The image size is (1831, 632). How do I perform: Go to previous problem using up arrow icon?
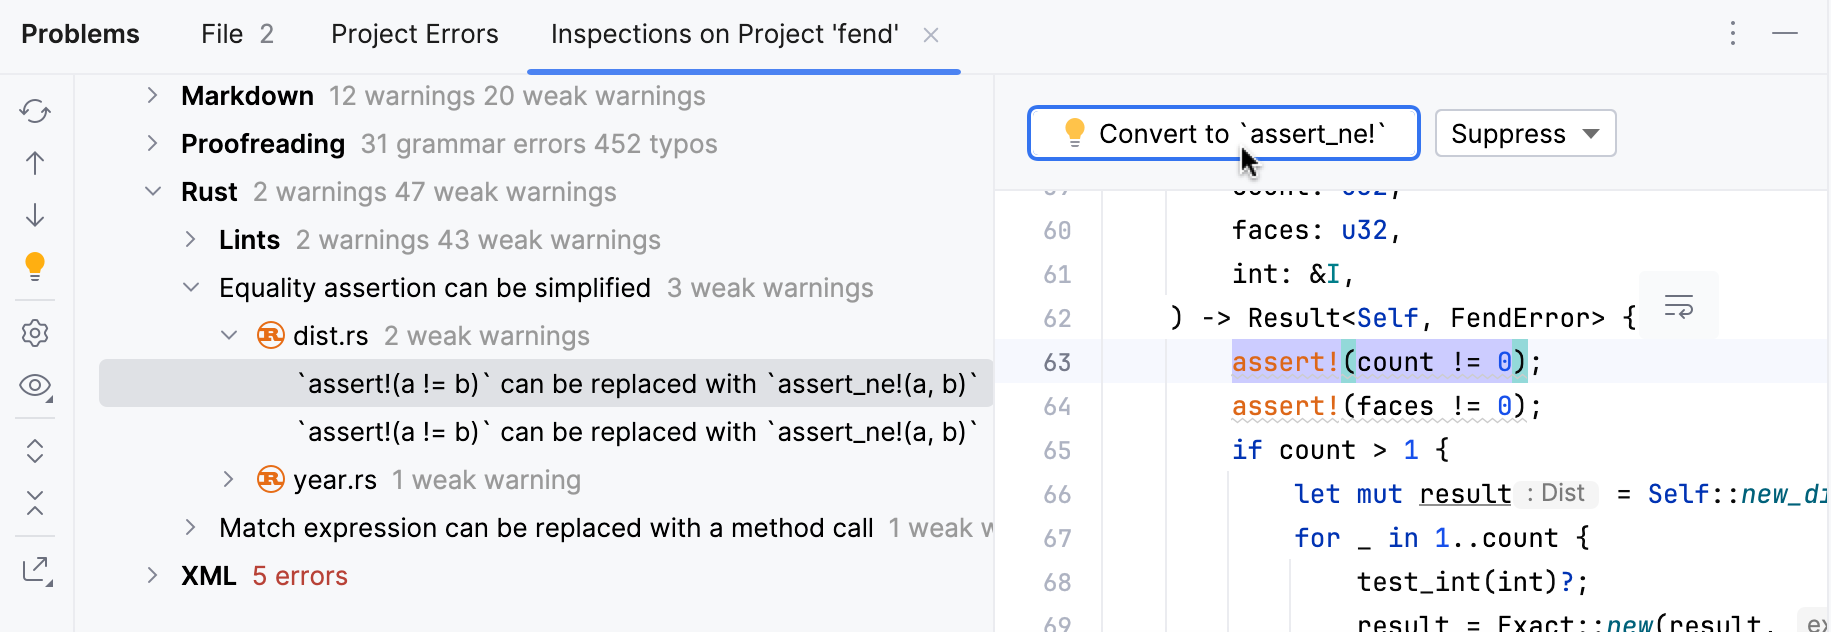coord(35,163)
